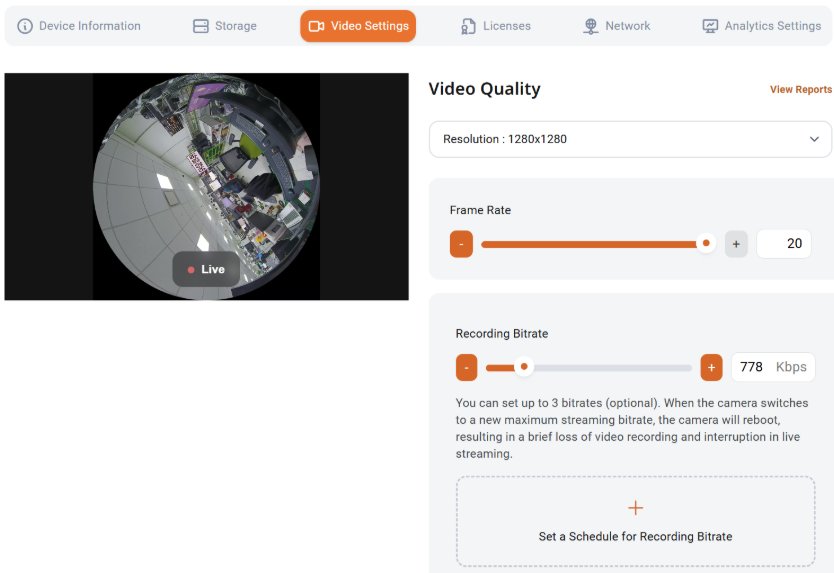Open the View Reports link
Screen dimensions: 834x573
pyautogui.click(x=800, y=90)
